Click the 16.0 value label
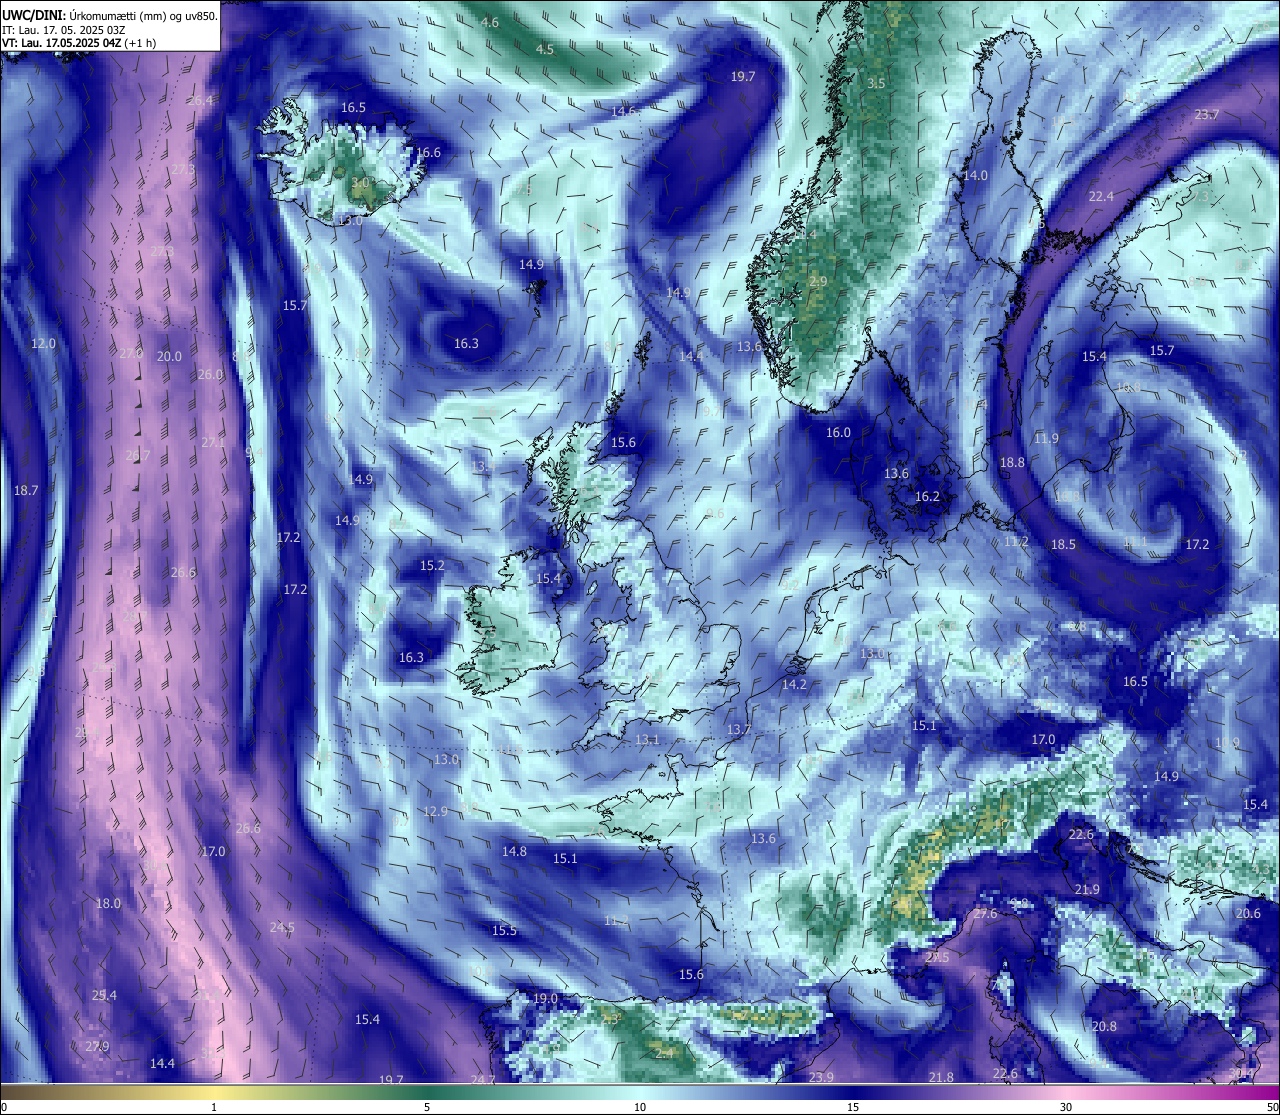 [838, 432]
